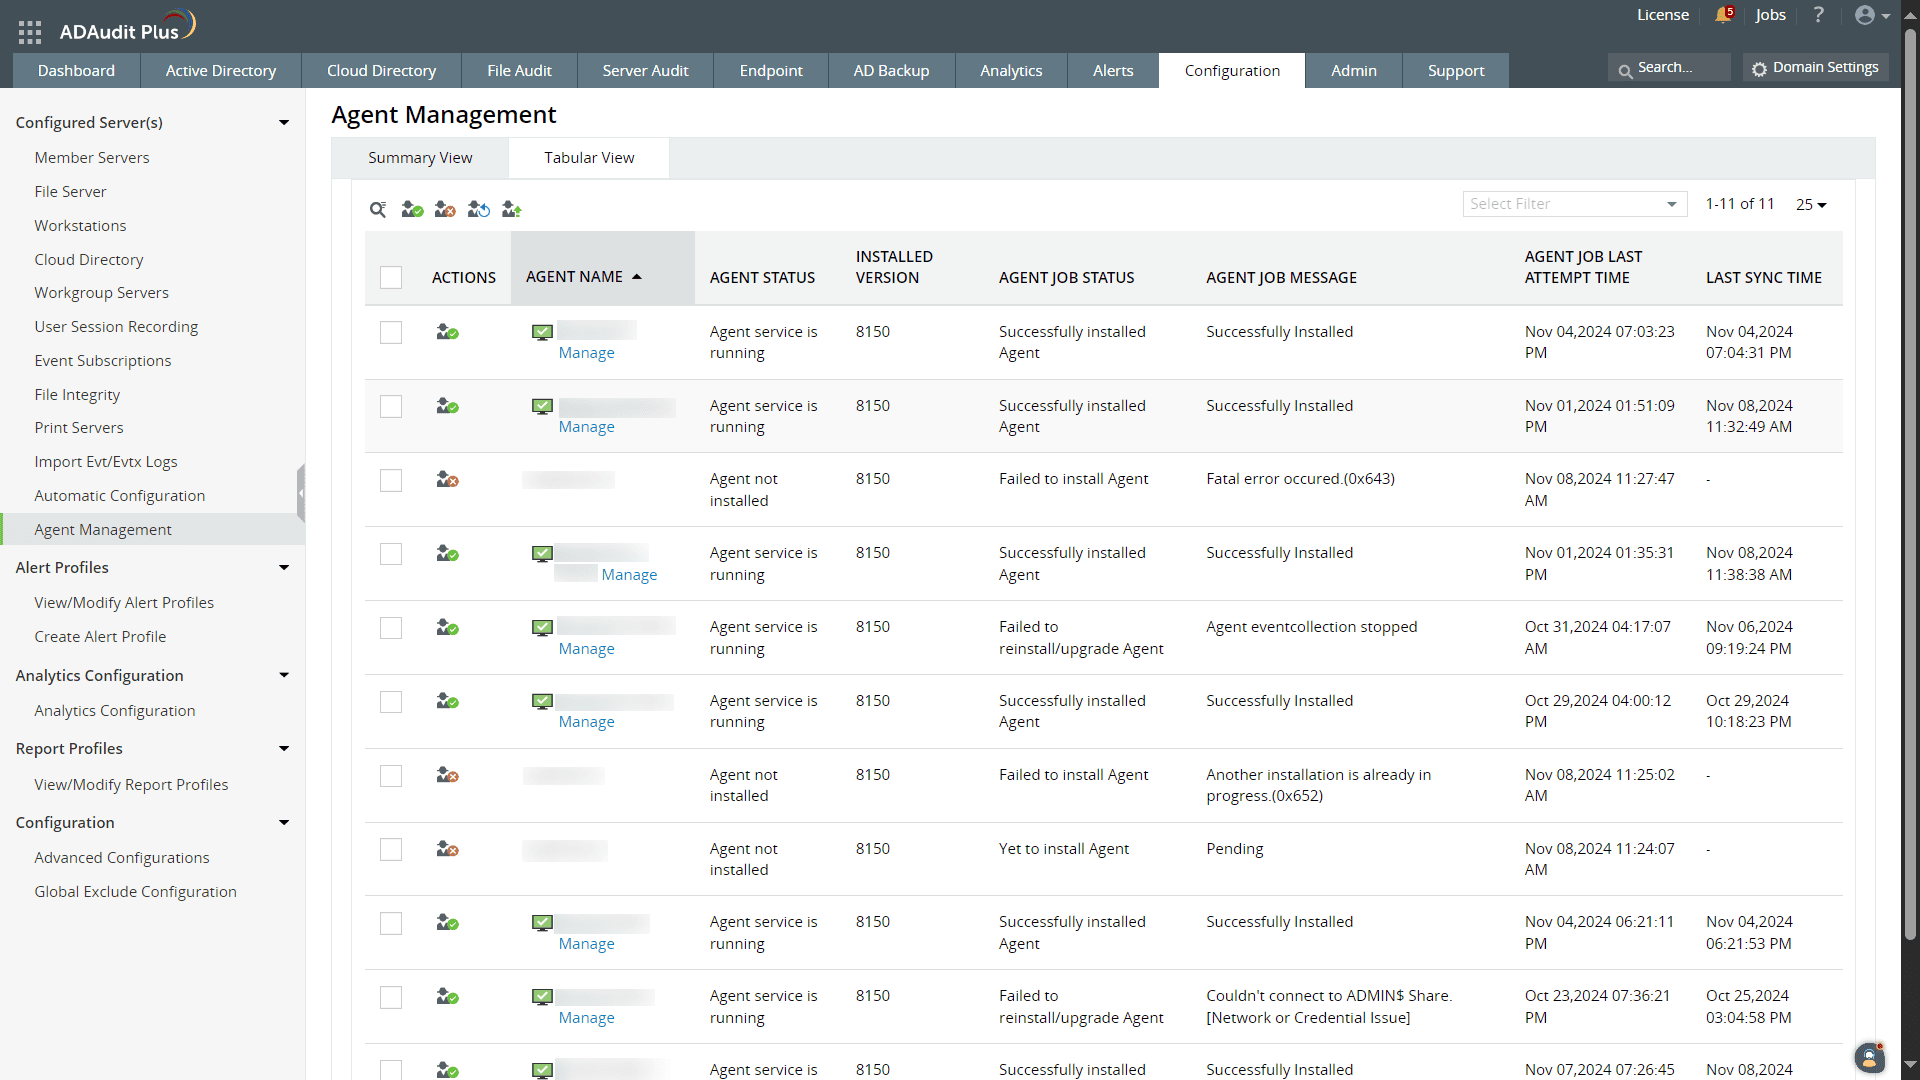Click the first Manage link in the table
Viewport: 1920px width, 1080px height.
pos(586,352)
